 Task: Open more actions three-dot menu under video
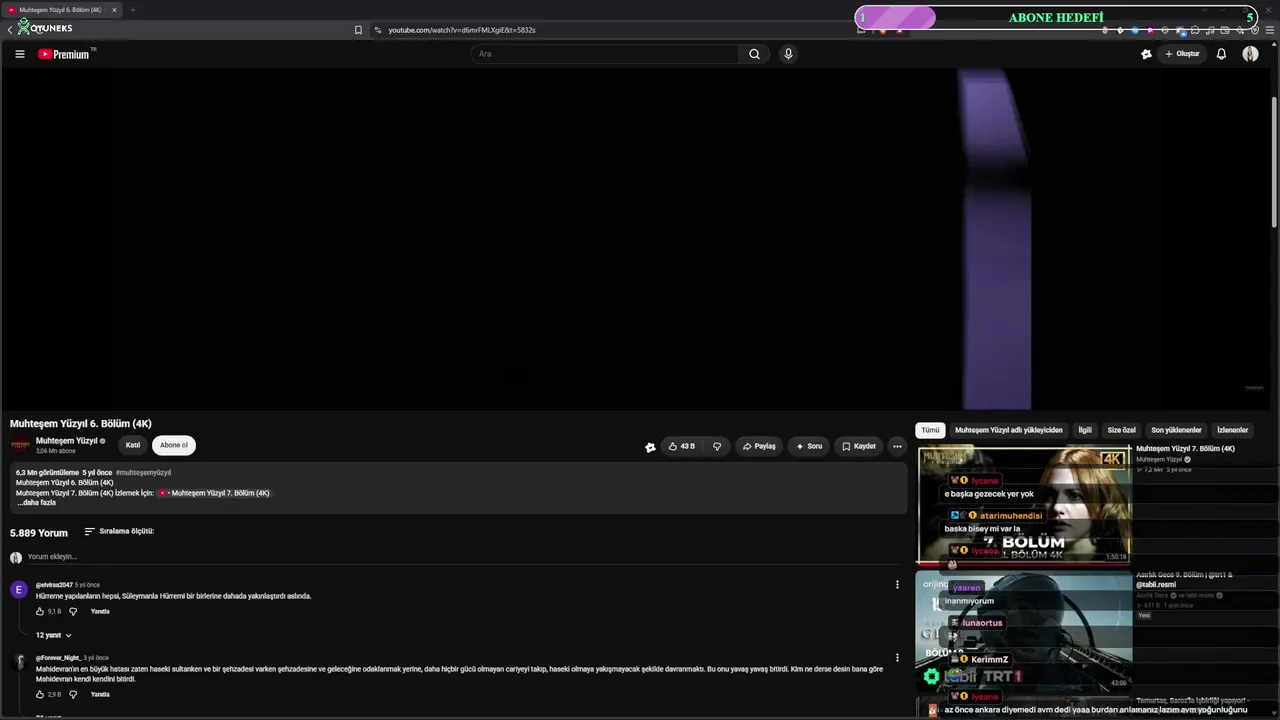(897, 446)
